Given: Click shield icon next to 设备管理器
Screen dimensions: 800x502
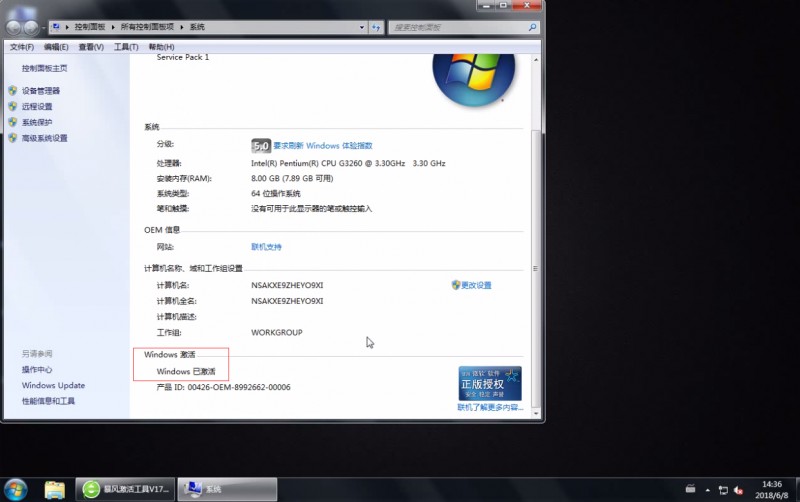Looking at the screenshot, I should click(x=13, y=90).
